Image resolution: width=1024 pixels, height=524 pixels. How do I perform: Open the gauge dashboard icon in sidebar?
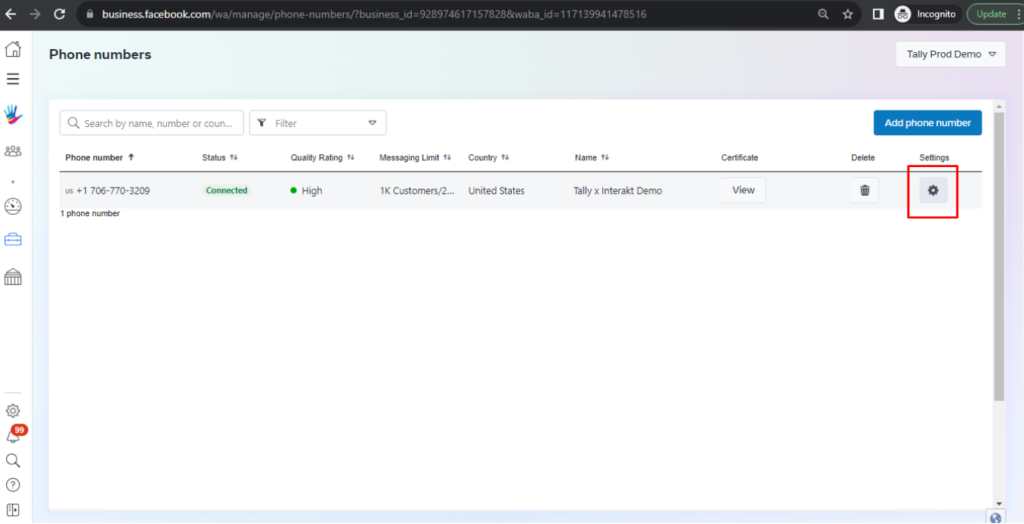coord(13,207)
